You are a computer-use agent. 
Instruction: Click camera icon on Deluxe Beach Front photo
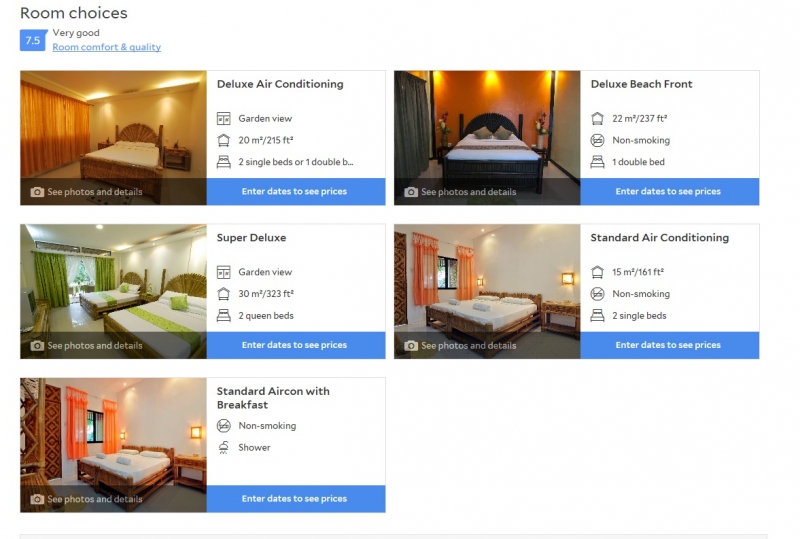[x=411, y=192]
